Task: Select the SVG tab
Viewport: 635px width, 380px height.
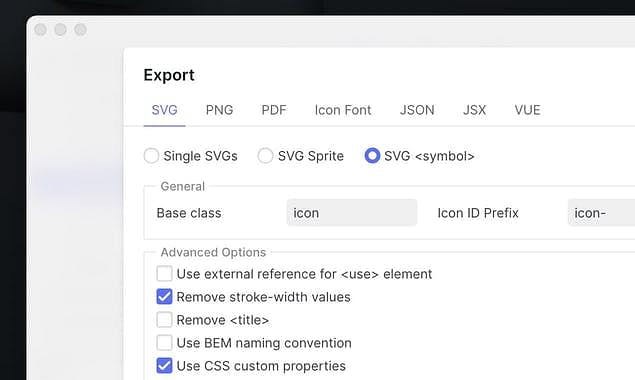Action: pos(164,110)
